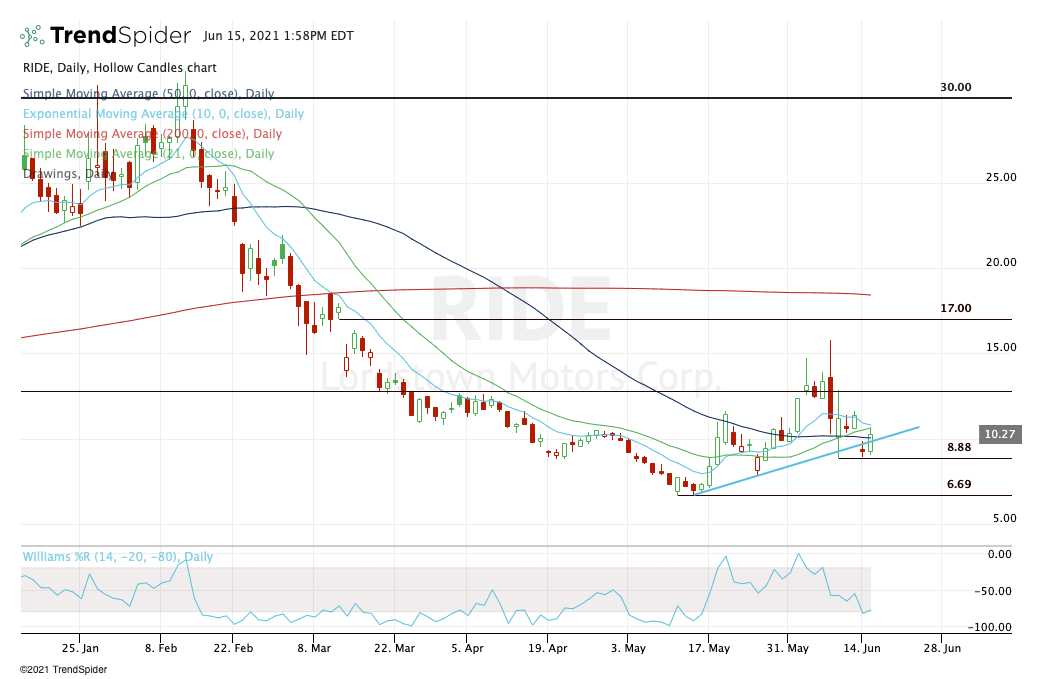
Task: Click the 30.00 horizontal level label
Action: point(956,87)
